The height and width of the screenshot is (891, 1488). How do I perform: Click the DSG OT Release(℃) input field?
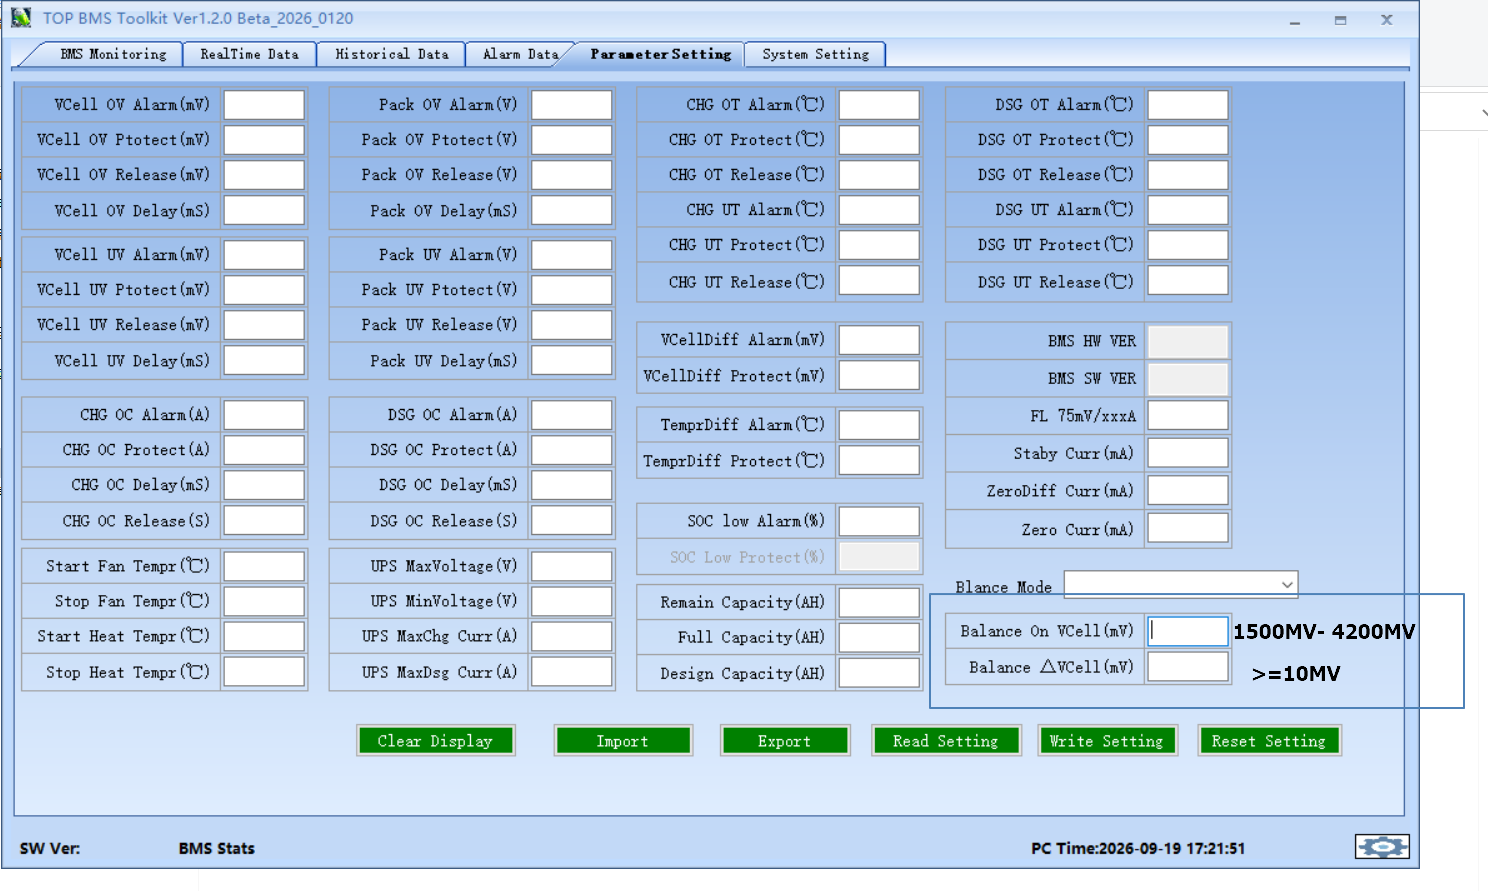pyautogui.click(x=1188, y=175)
